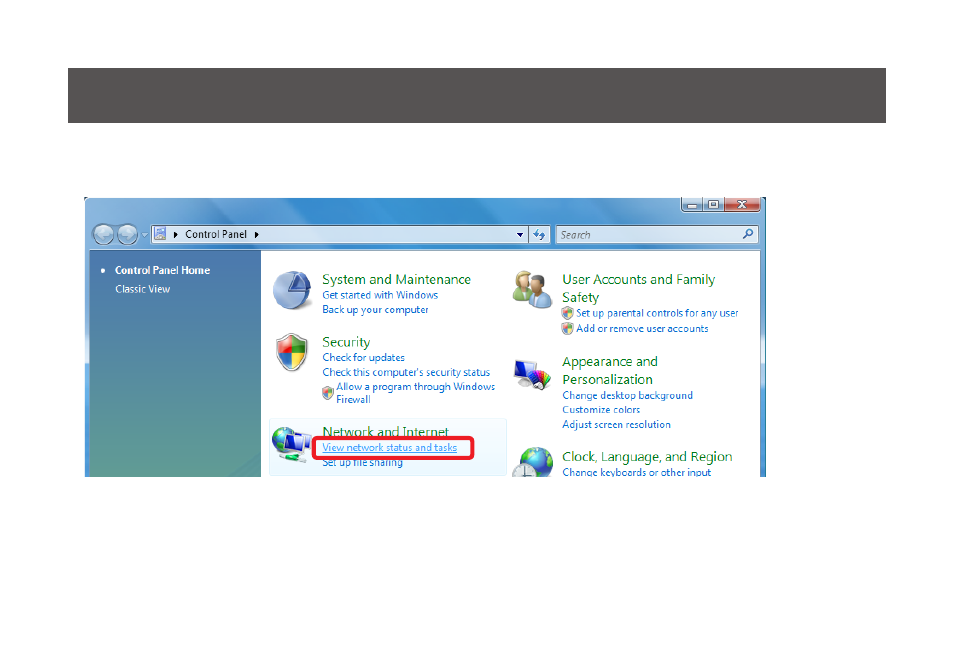Click the Control Panel icon in address bar
This screenshot has height=664, width=954.
pos(160,234)
